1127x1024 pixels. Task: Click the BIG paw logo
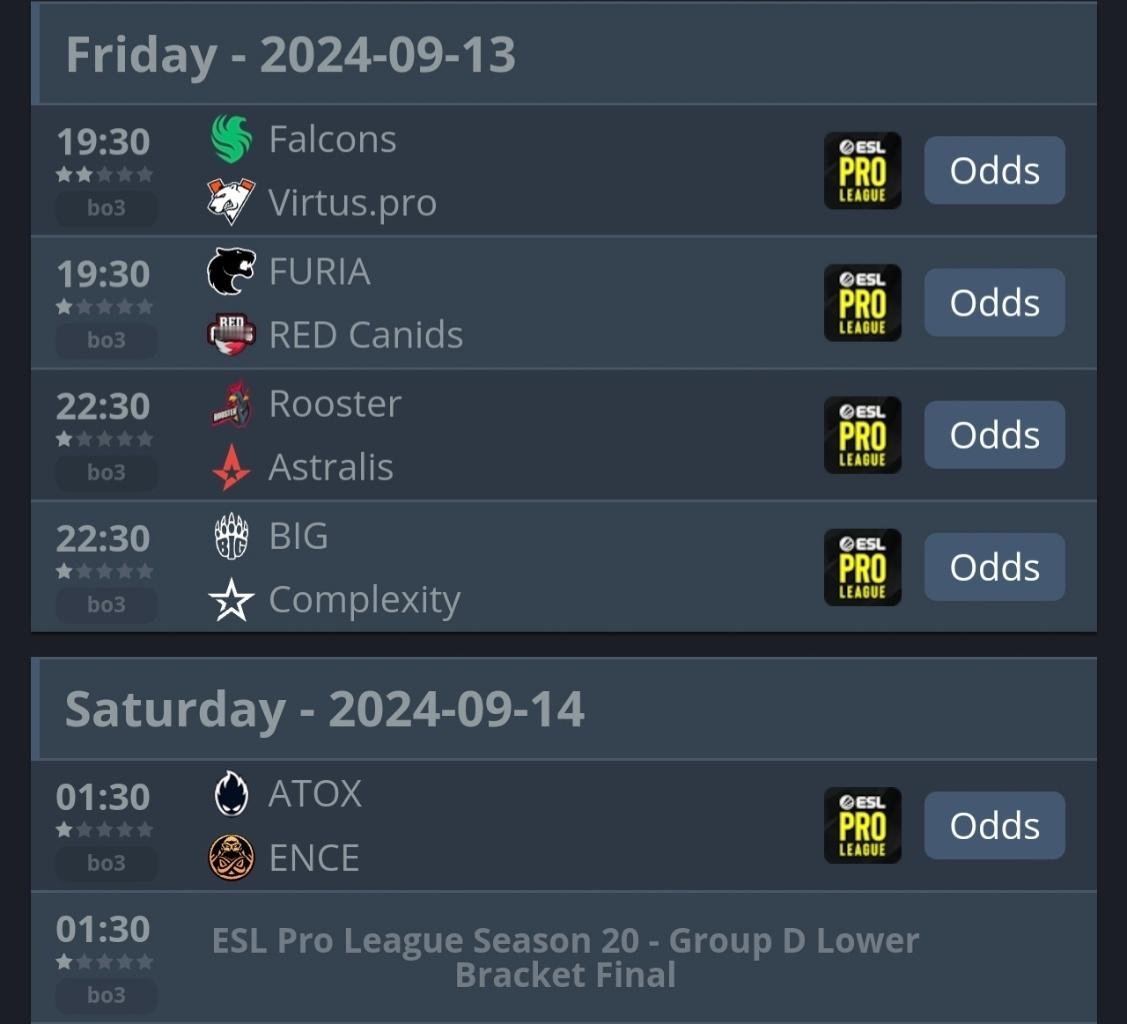(231, 536)
